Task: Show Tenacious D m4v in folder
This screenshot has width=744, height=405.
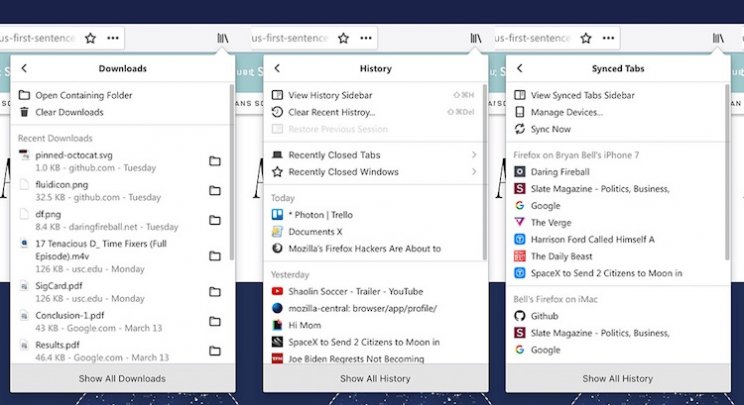Action: click(x=215, y=256)
